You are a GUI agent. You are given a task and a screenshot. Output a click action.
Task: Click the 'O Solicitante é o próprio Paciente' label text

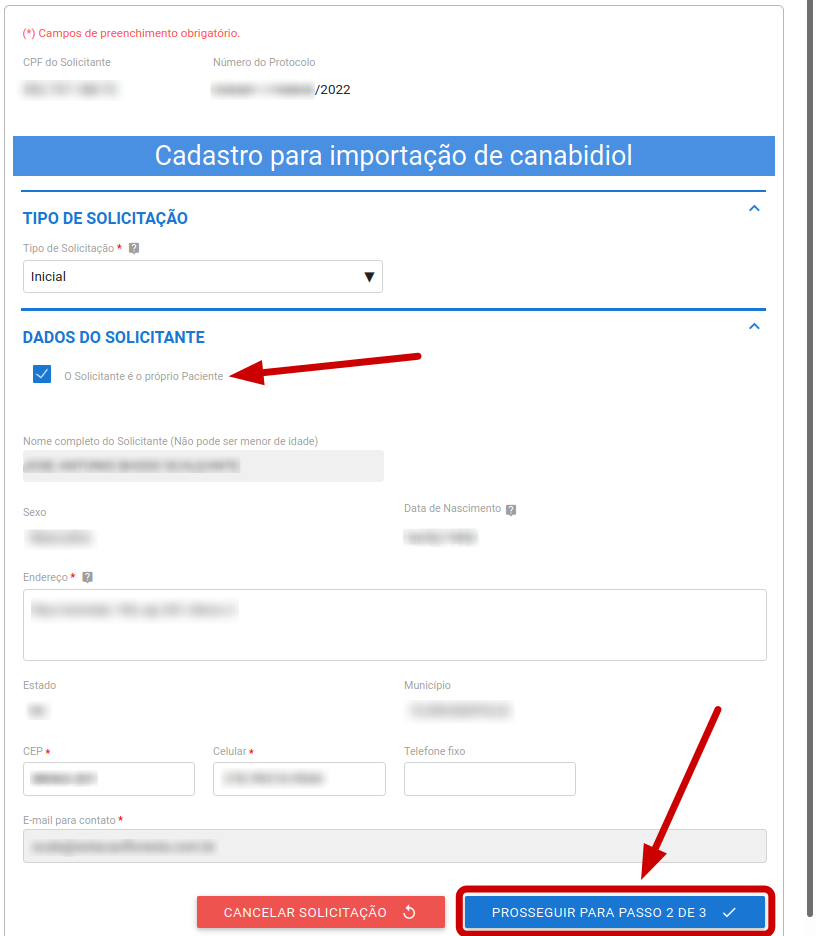tap(143, 376)
